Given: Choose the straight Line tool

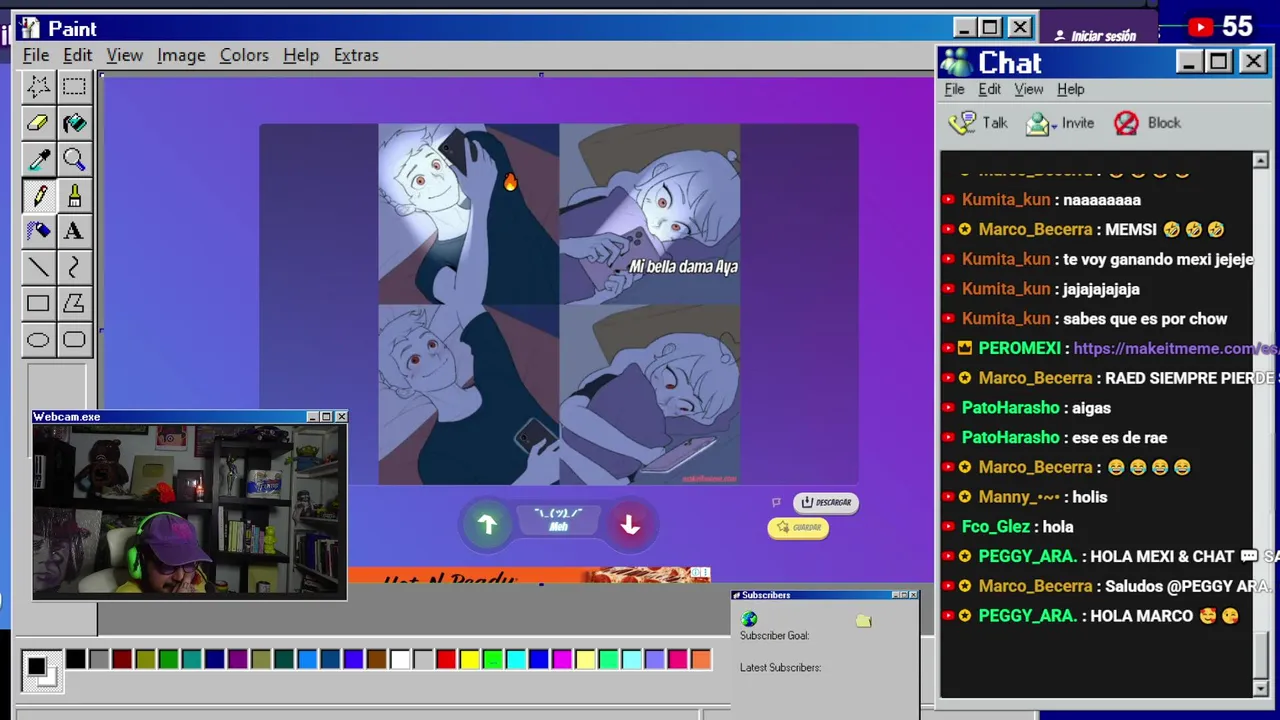Looking at the screenshot, I should click(38, 267).
